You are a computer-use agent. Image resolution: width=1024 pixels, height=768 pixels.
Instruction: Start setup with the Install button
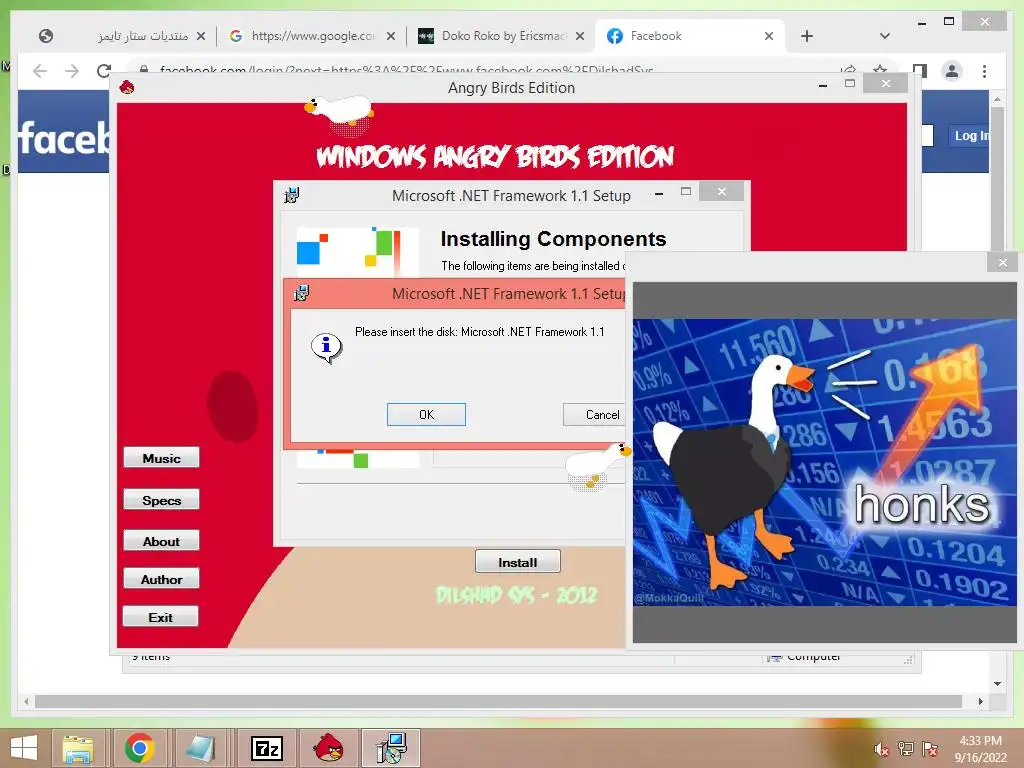click(x=517, y=562)
